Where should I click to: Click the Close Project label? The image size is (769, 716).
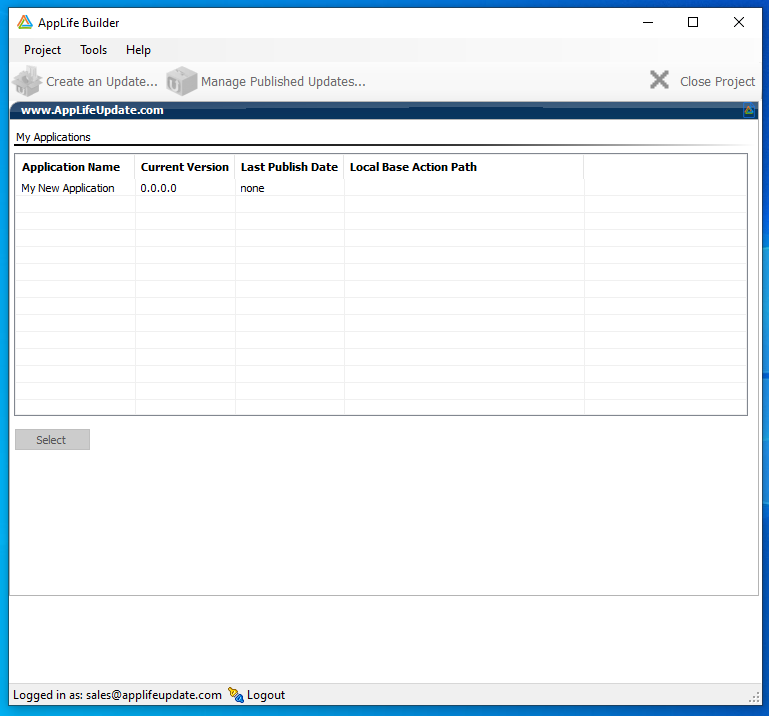717,81
